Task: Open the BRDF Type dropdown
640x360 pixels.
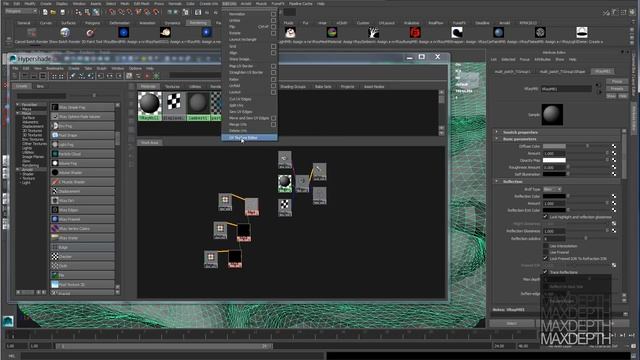Action: tap(552, 189)
